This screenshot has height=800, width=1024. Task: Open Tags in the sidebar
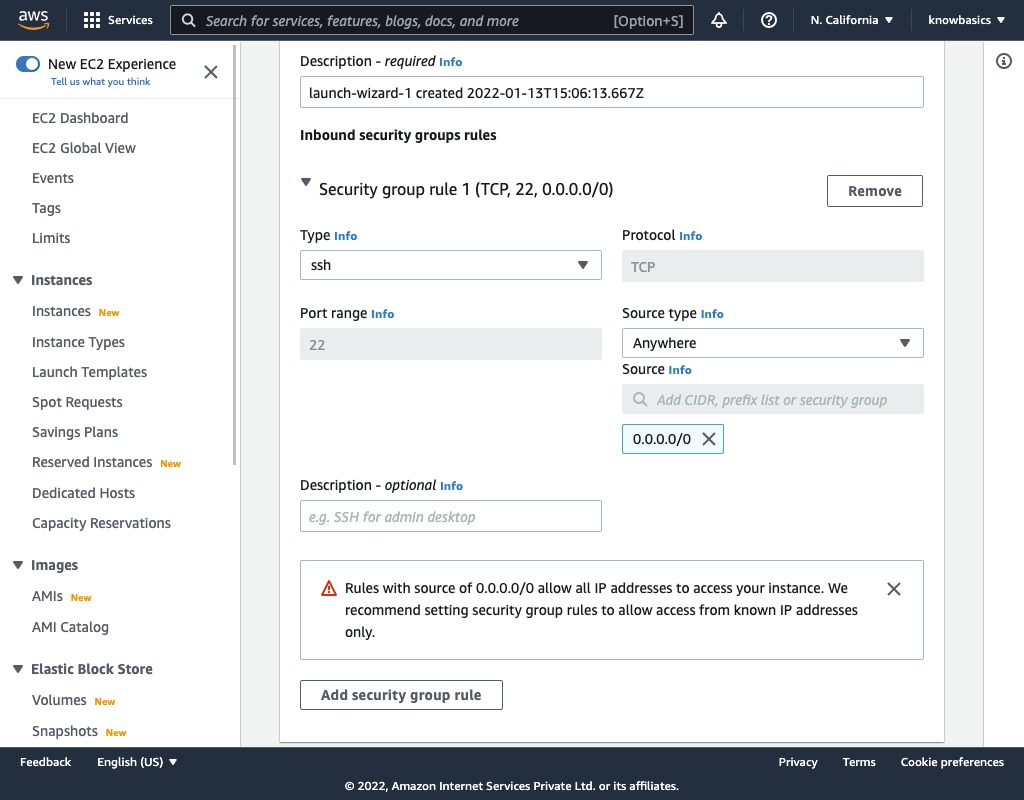pos(46,208)
